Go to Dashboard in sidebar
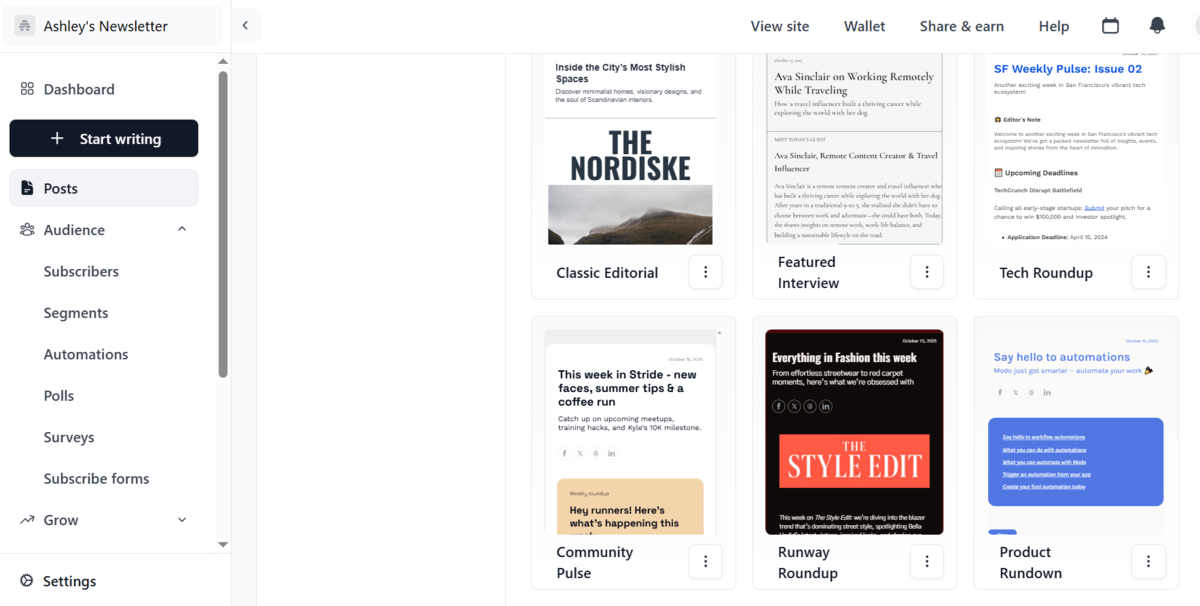 [79, 89]
